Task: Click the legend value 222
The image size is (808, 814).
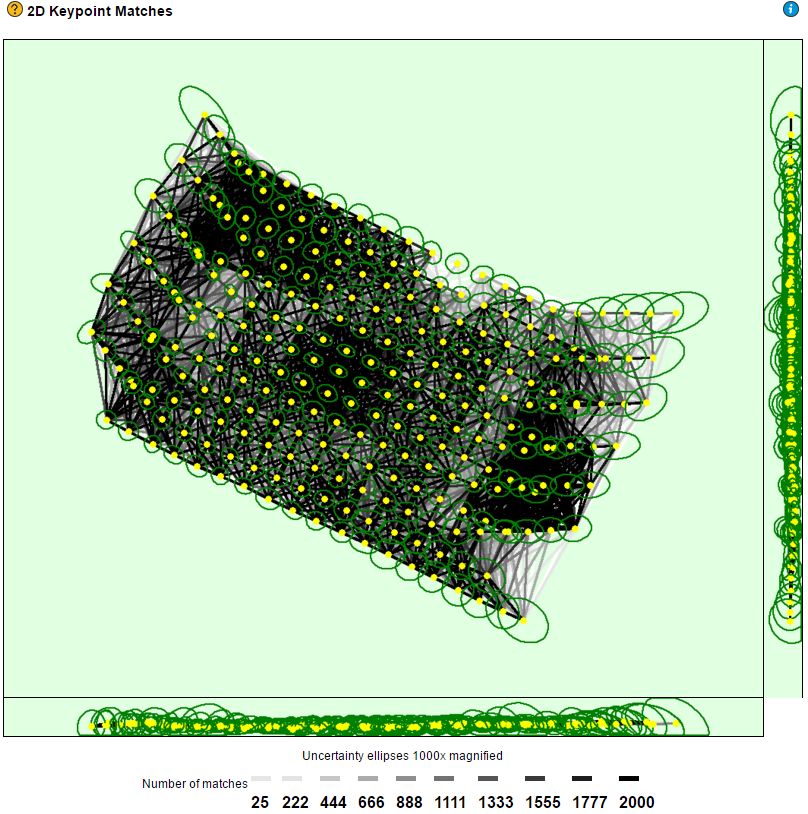Action: coord(295,802)
